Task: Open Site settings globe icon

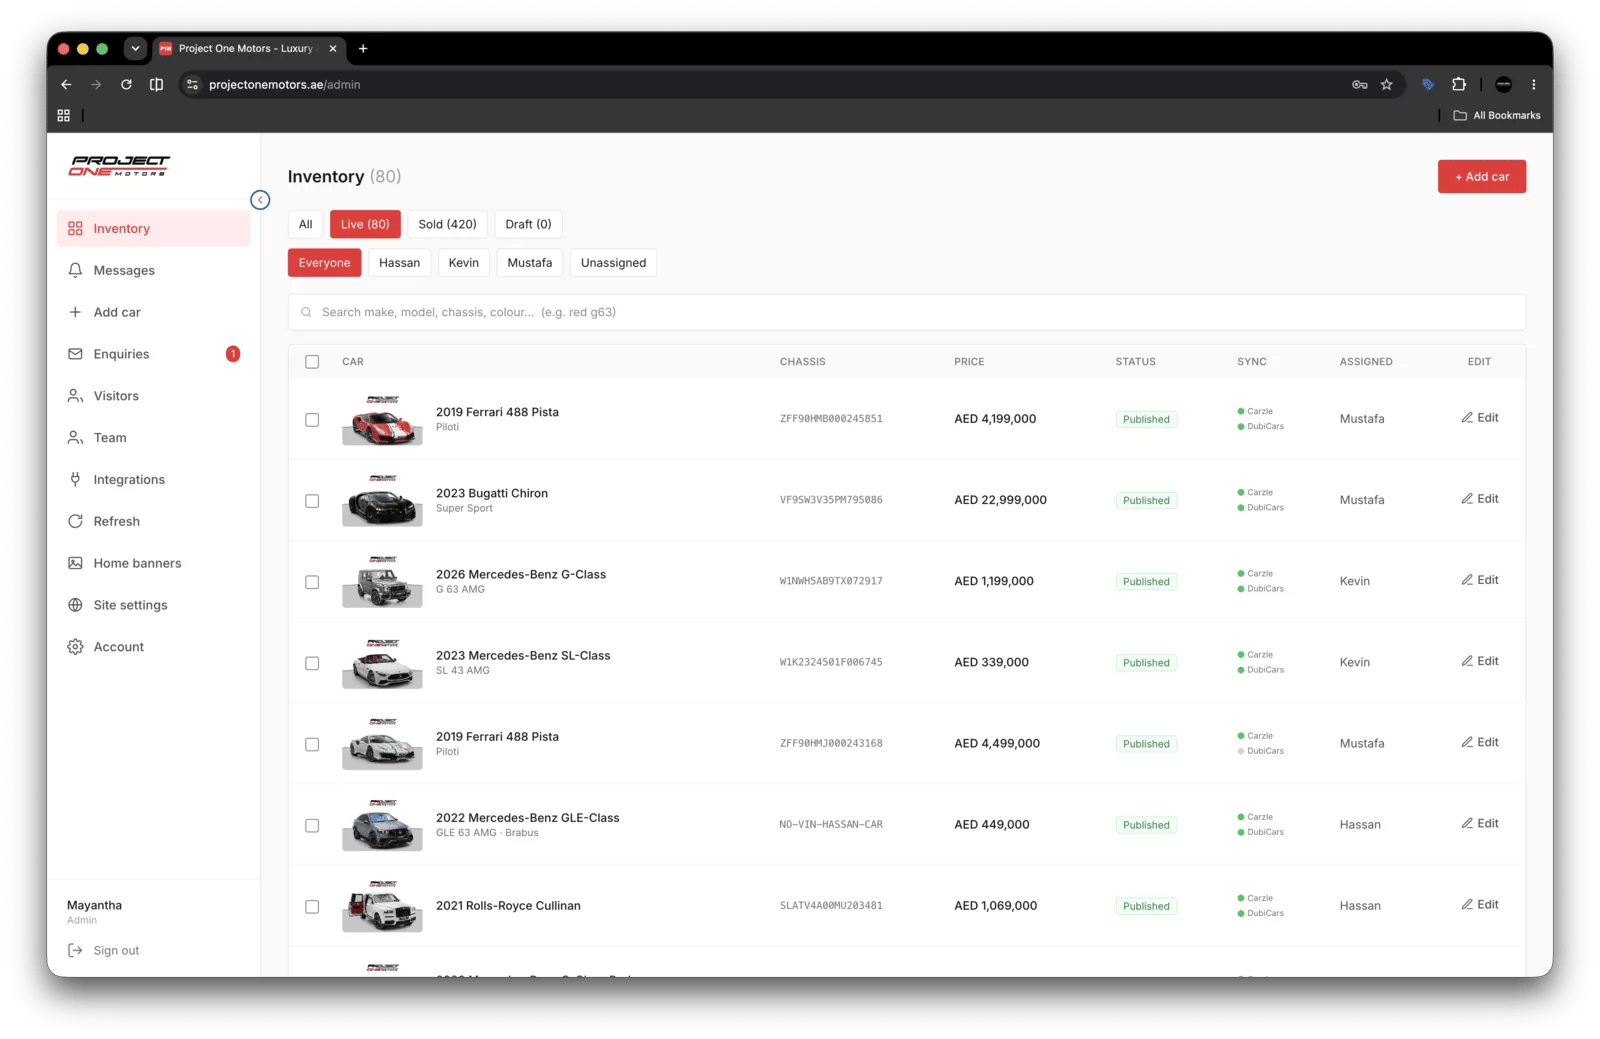Action: coord(75,605)
